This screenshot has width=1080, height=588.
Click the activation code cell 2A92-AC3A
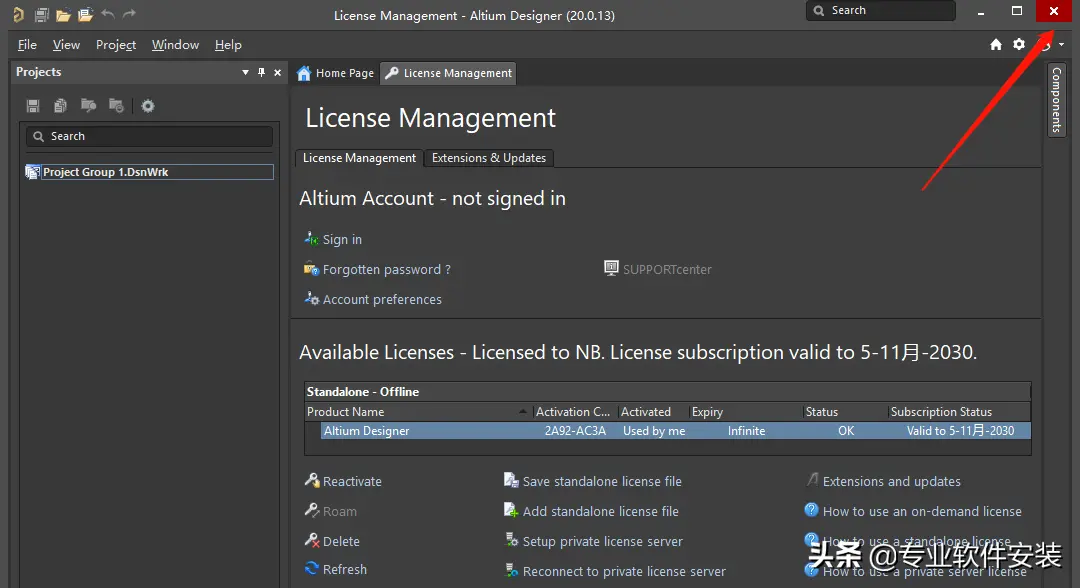coord(575,431)
